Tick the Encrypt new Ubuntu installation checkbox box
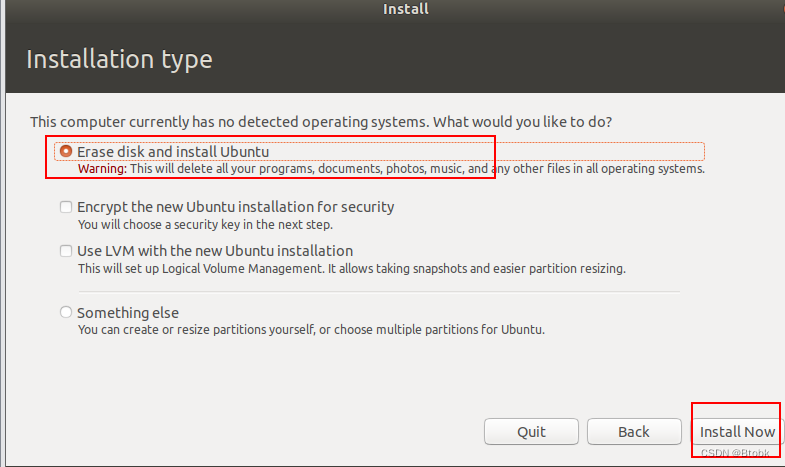Image resolution: width=785 pixels, height=467 pixels. pyautogui.click(x=66, y=207)
